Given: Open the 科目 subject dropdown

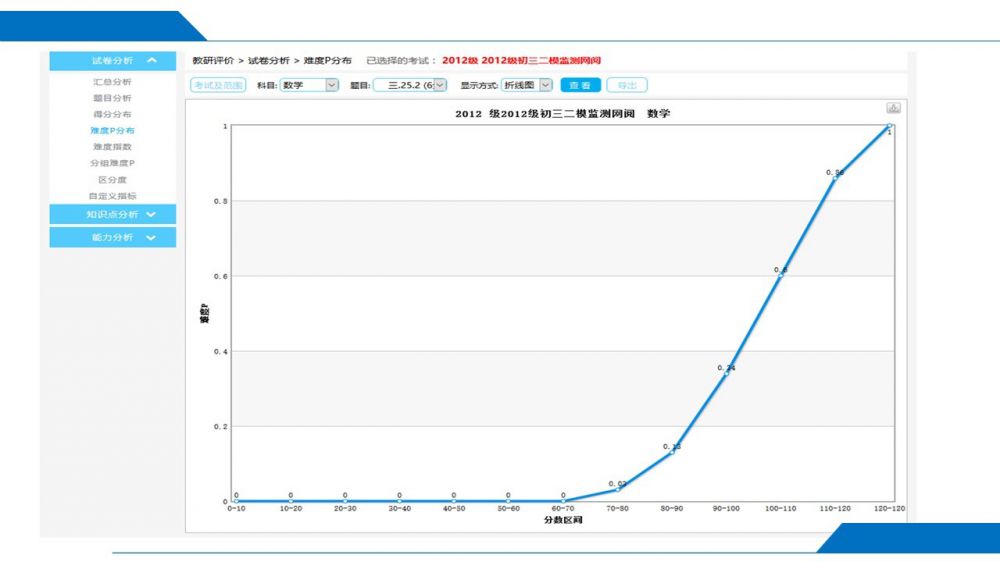Looking at the screenshot, I should point(309,85).
